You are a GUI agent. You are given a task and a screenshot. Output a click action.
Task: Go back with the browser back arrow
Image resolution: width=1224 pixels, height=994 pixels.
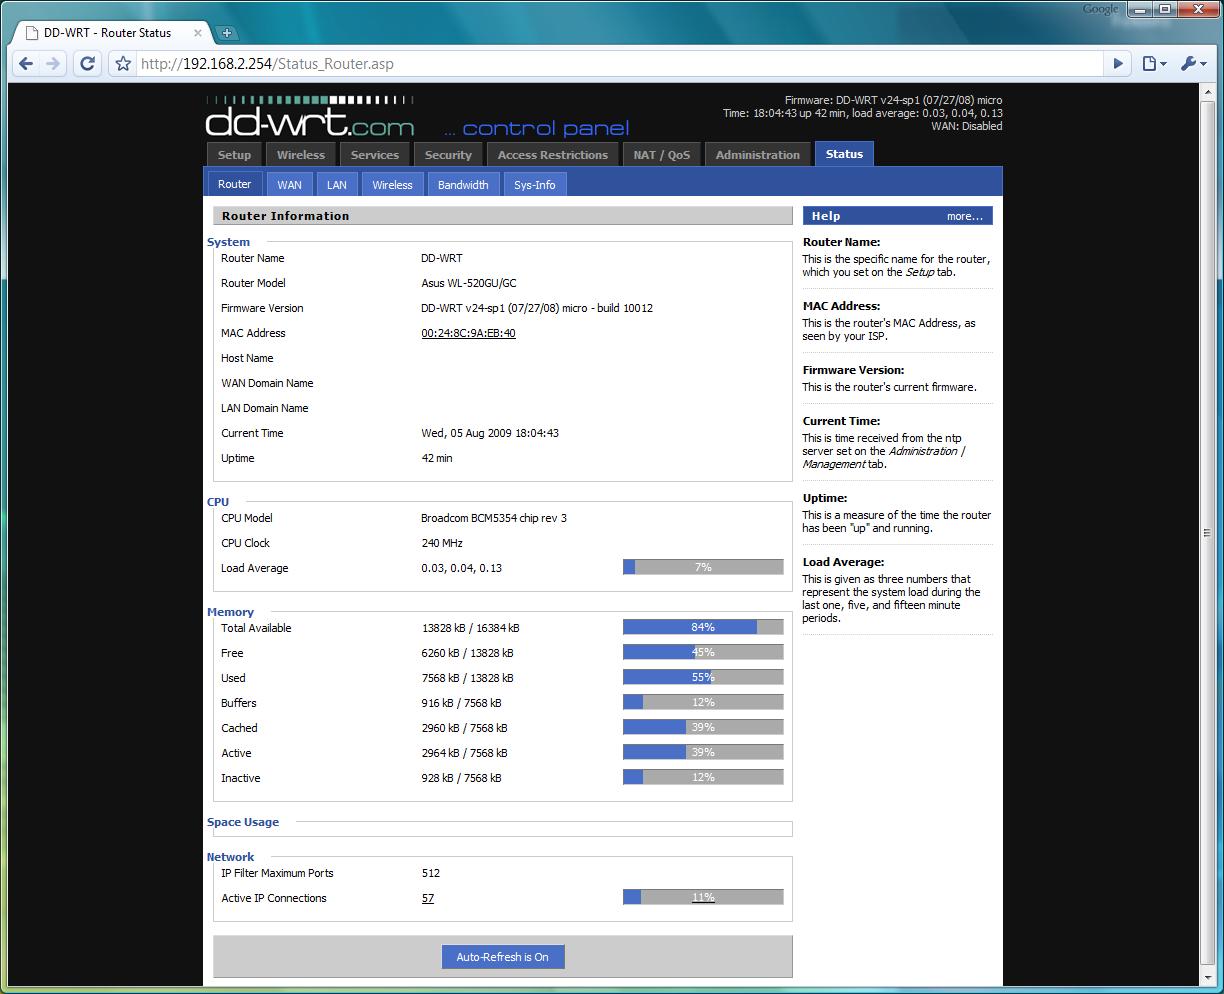pos(26,63)
